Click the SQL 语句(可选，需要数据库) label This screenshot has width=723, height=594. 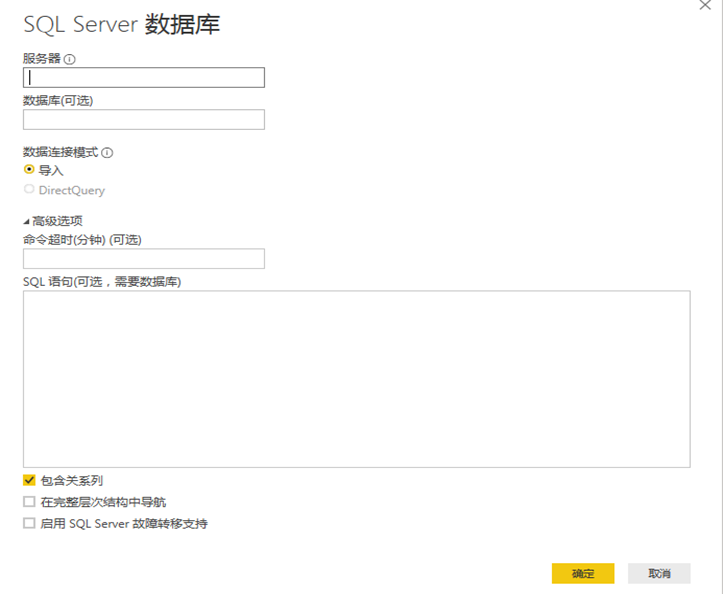coord(102,282)
